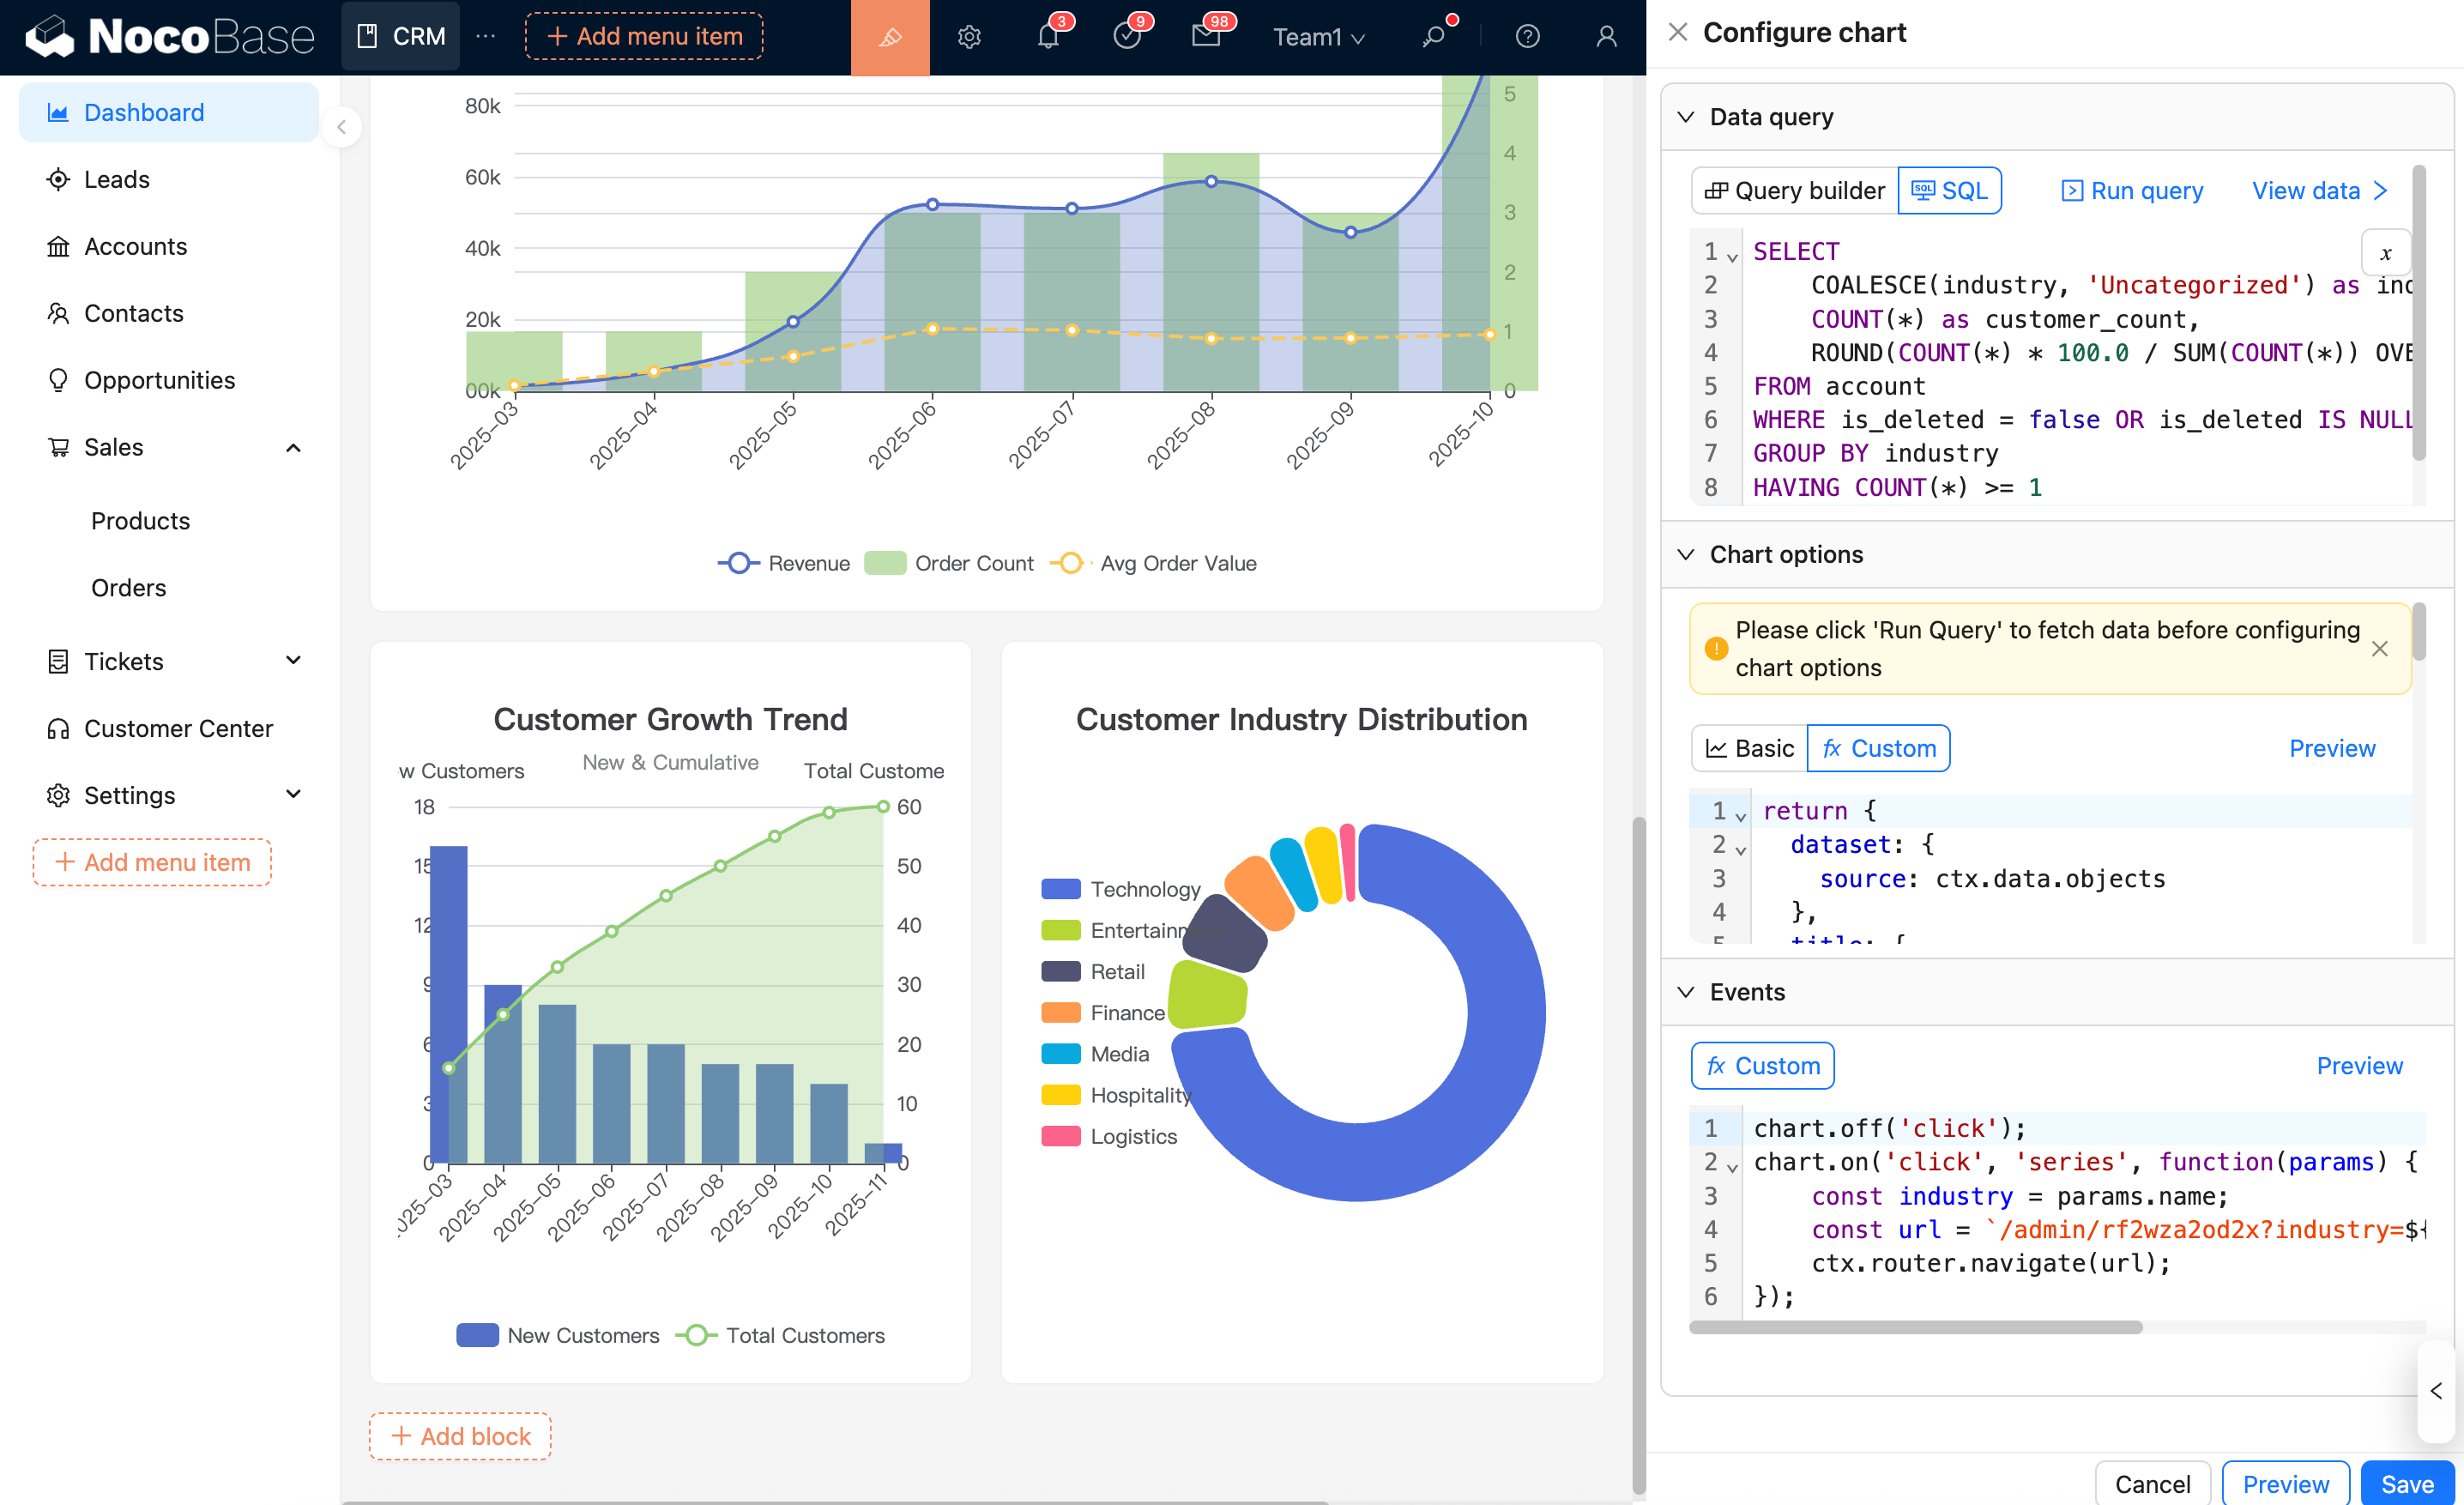
Task: Open the mail inbox icon
Action: 1206,37
